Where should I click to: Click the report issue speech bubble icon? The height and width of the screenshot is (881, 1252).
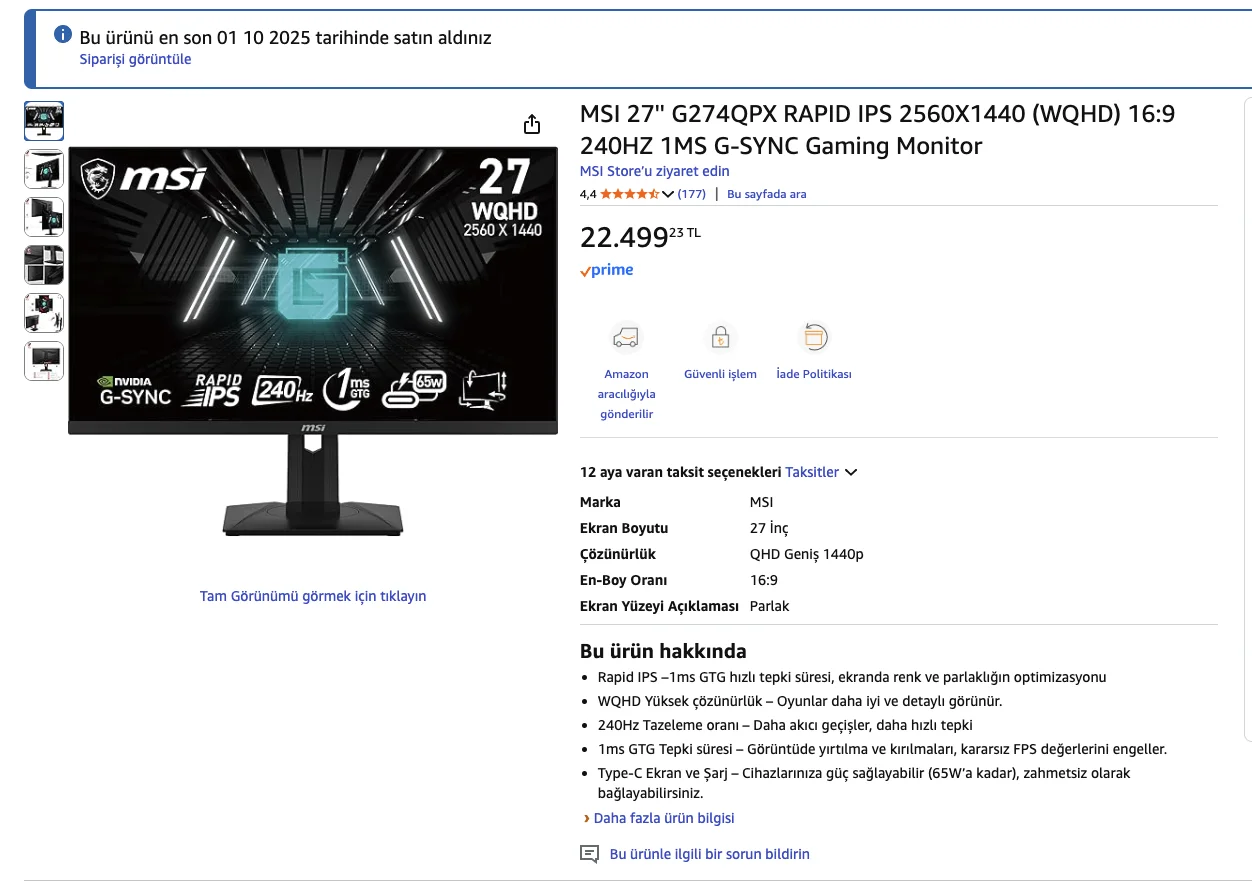click(x=590, y=854)
